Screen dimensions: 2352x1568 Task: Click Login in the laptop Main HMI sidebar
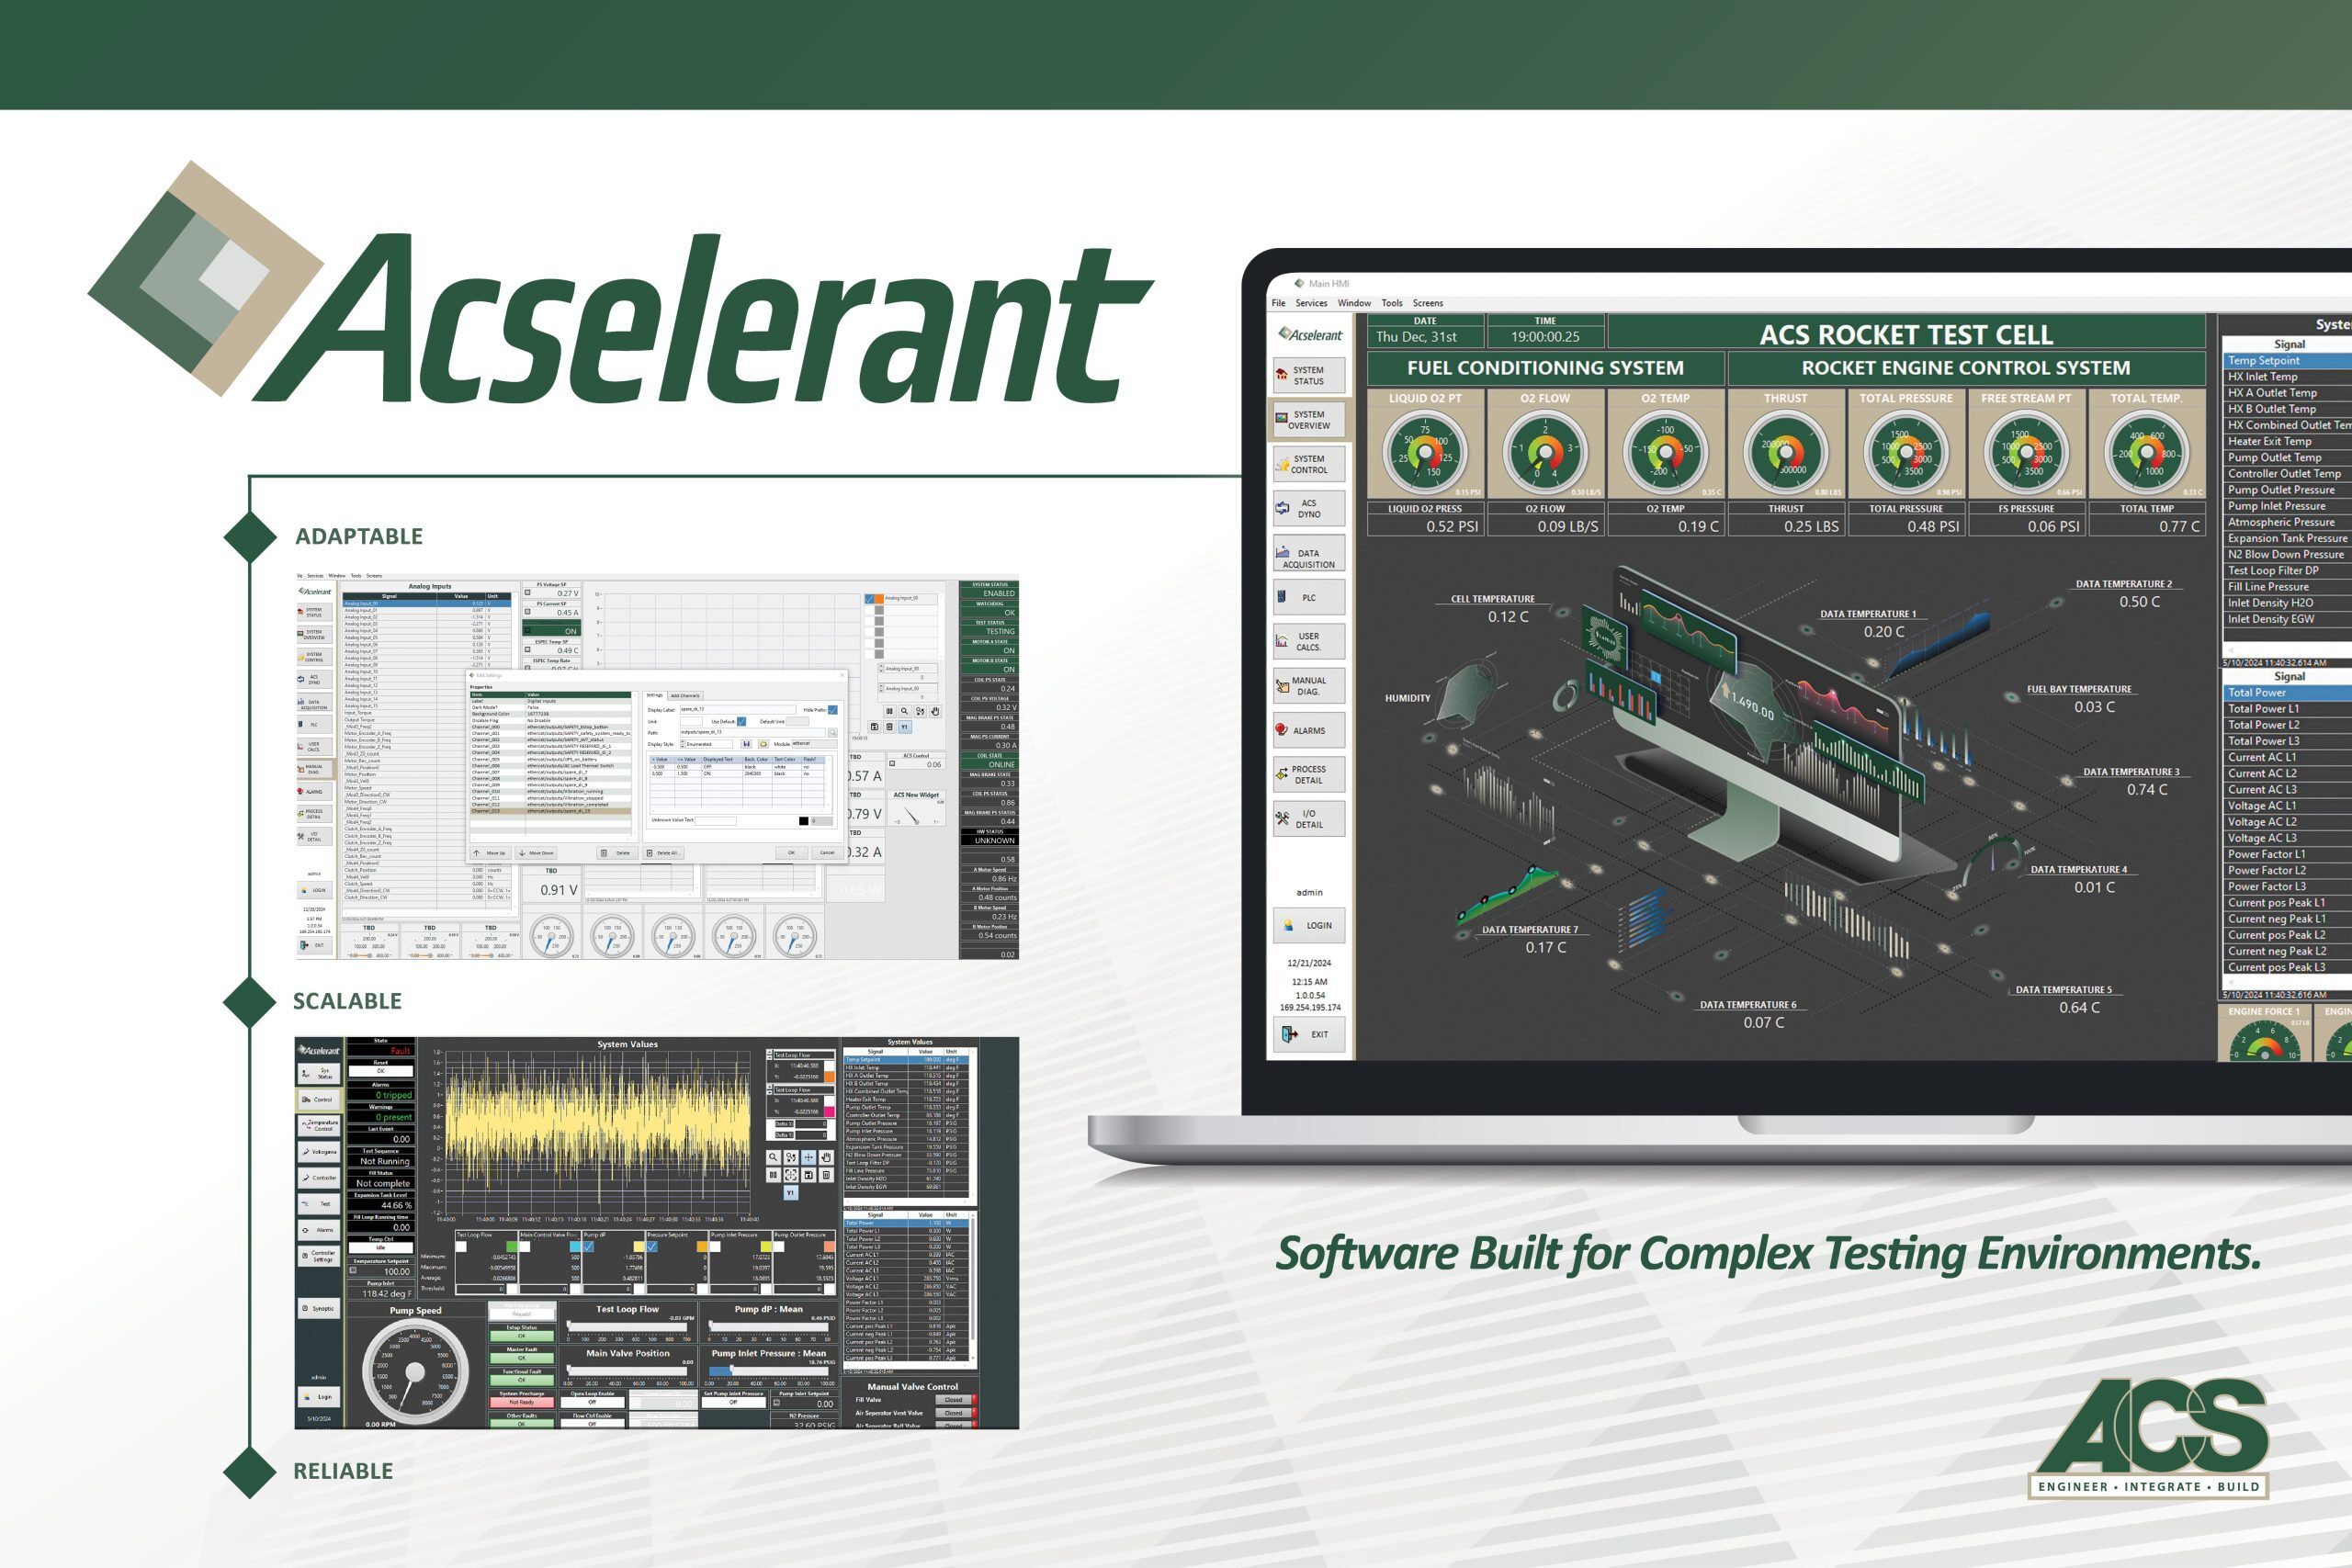click(1309, 925)
